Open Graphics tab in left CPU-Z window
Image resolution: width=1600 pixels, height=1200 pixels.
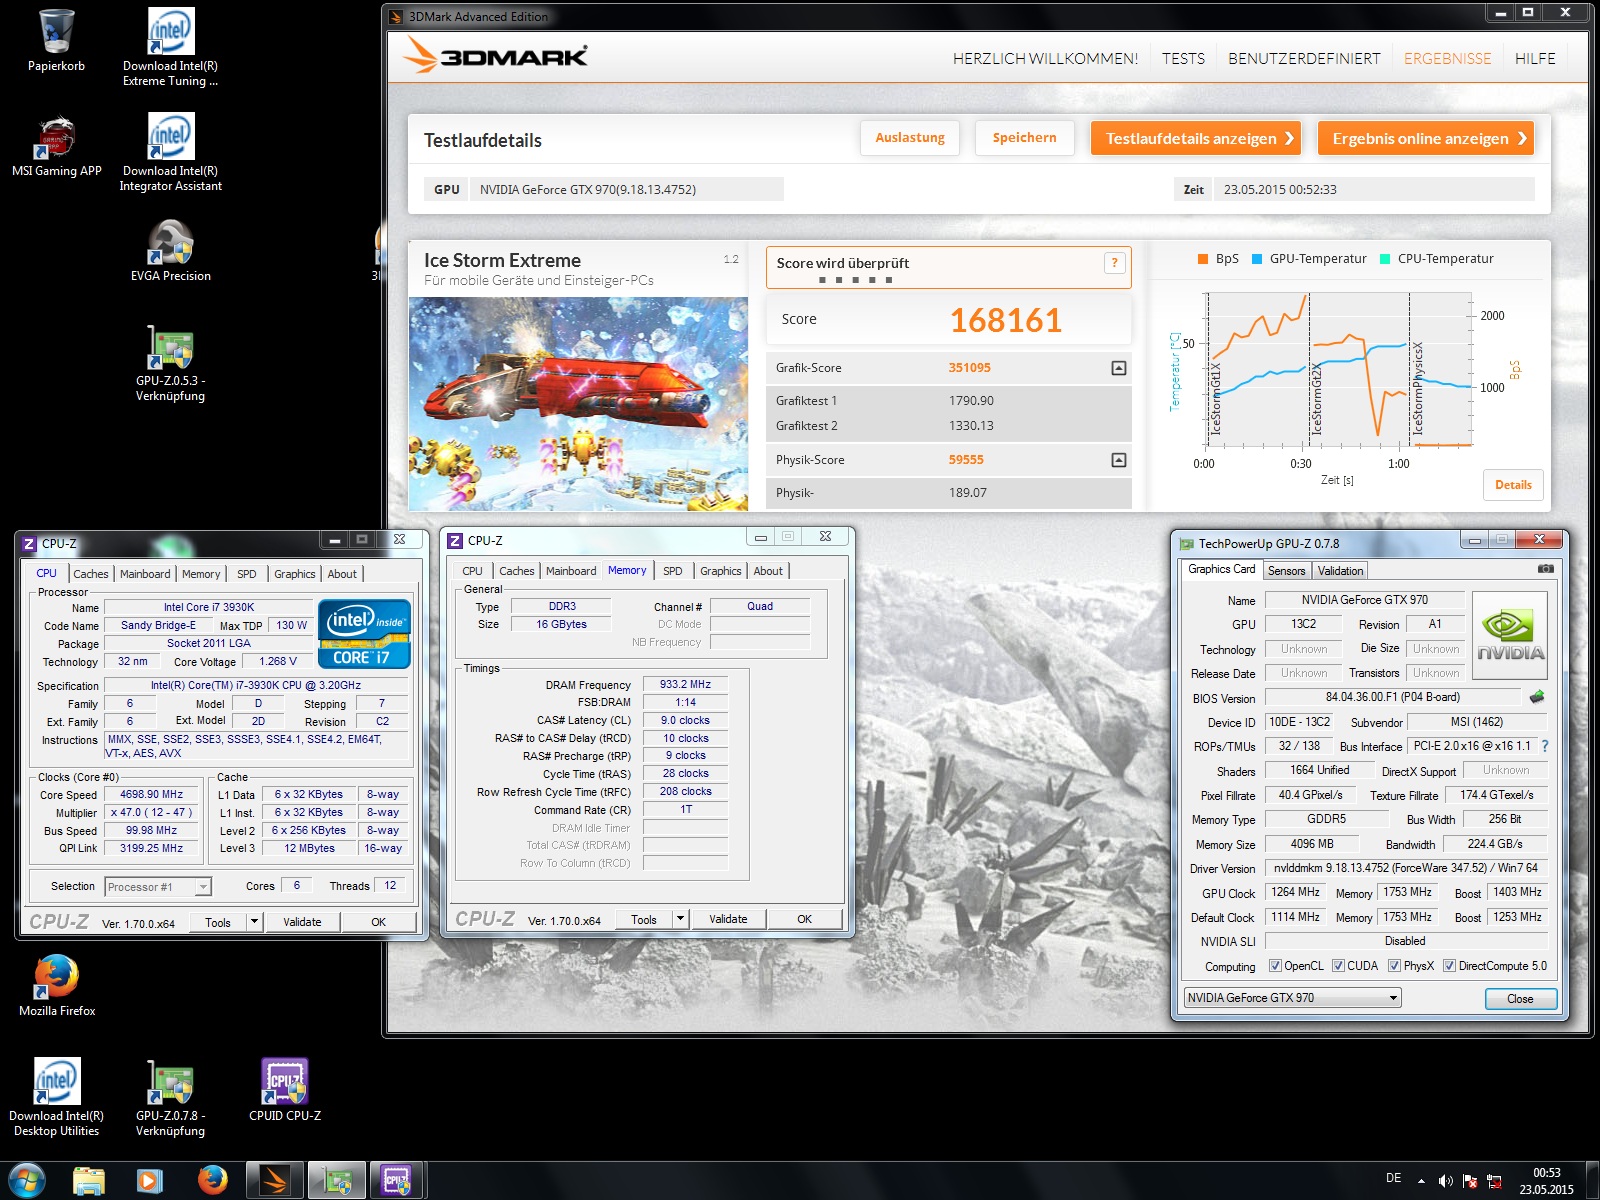[x=295, y=574]
